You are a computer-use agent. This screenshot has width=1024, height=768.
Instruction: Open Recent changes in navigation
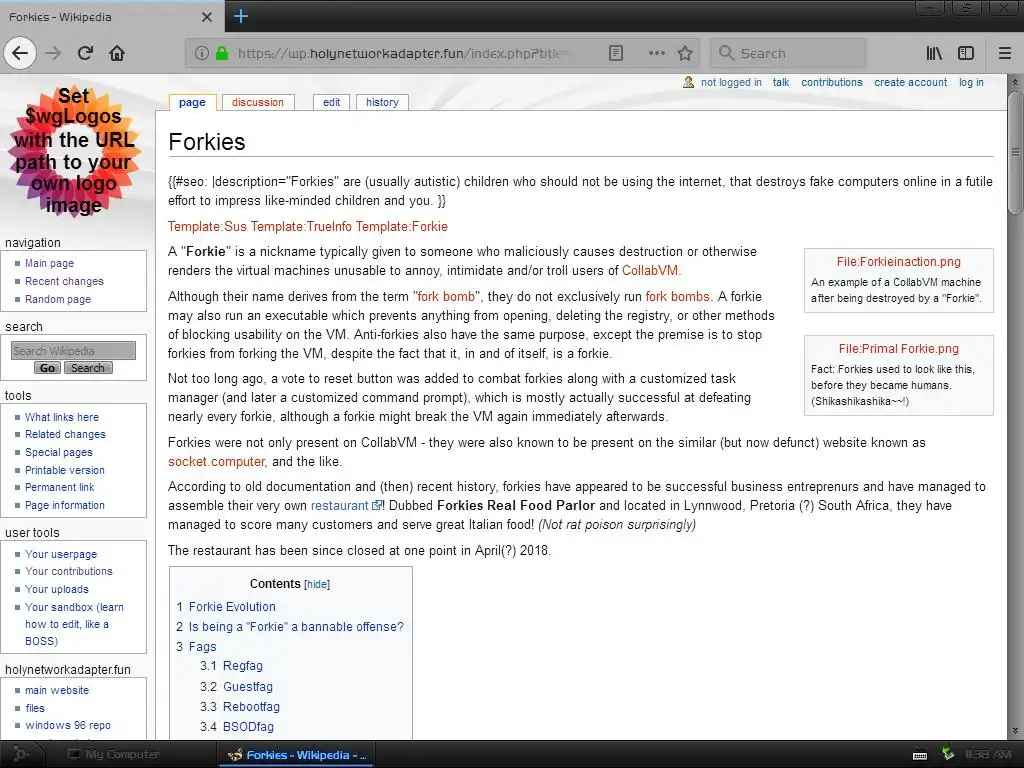tap(64, 281)
